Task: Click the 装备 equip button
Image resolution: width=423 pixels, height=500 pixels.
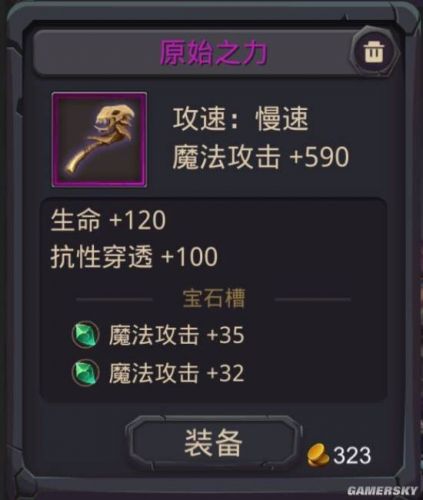Action: point(213,442)
